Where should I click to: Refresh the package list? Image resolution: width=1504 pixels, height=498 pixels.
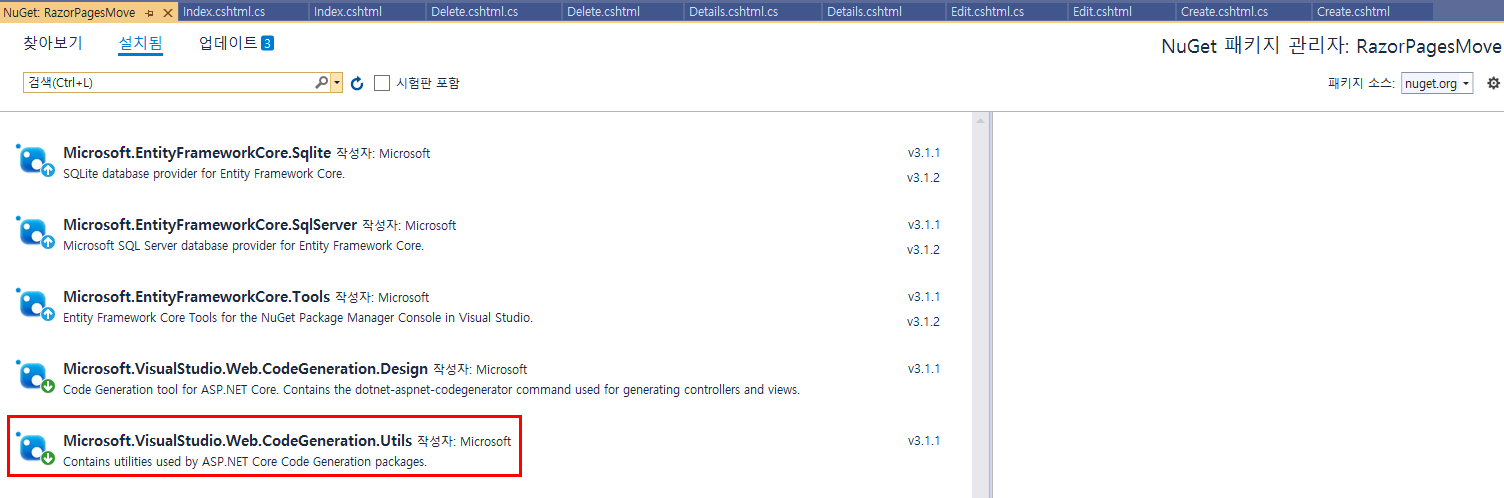coord(357,83)
